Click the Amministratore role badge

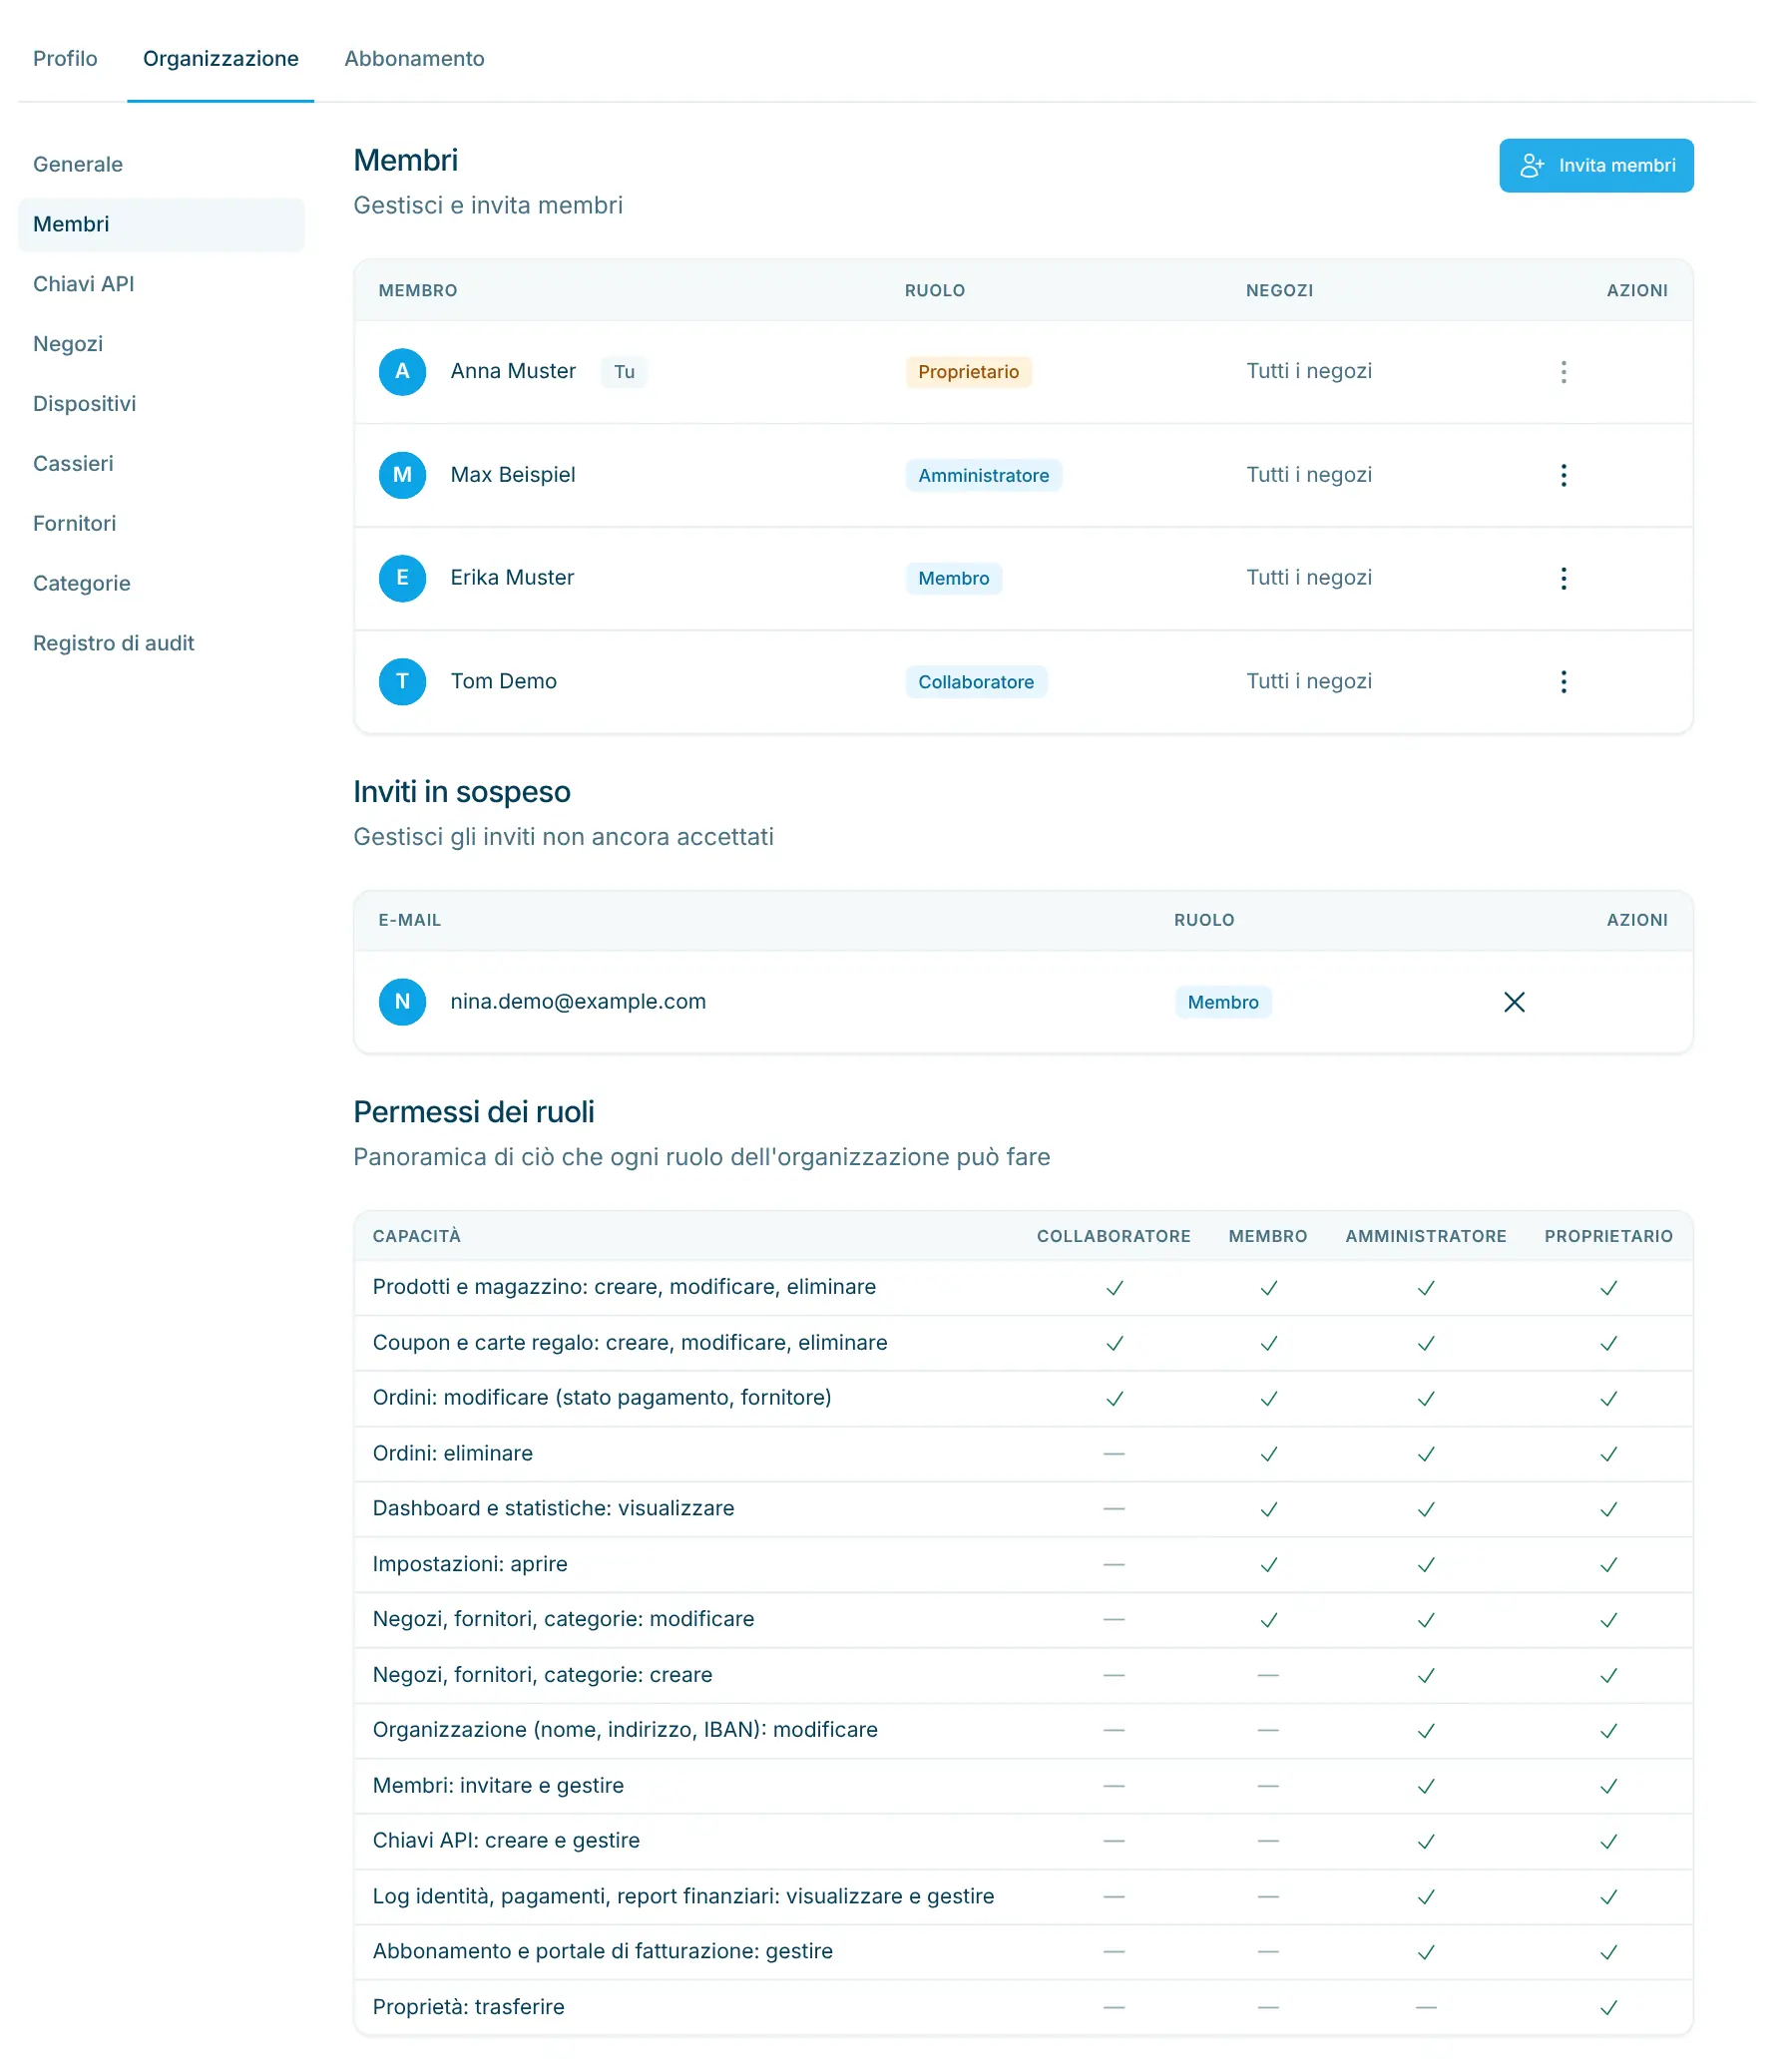983,475
